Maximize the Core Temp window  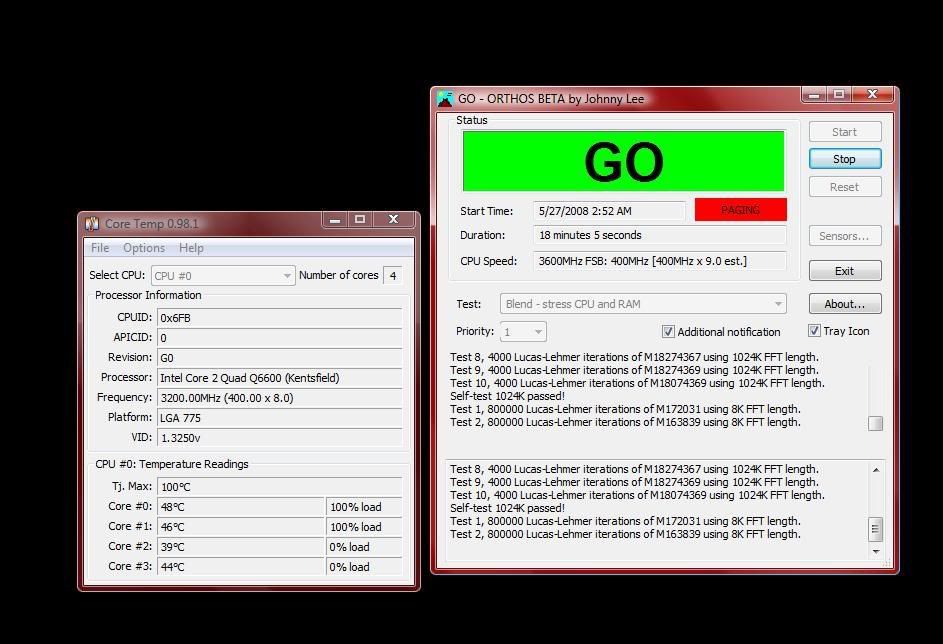(360, 219)
